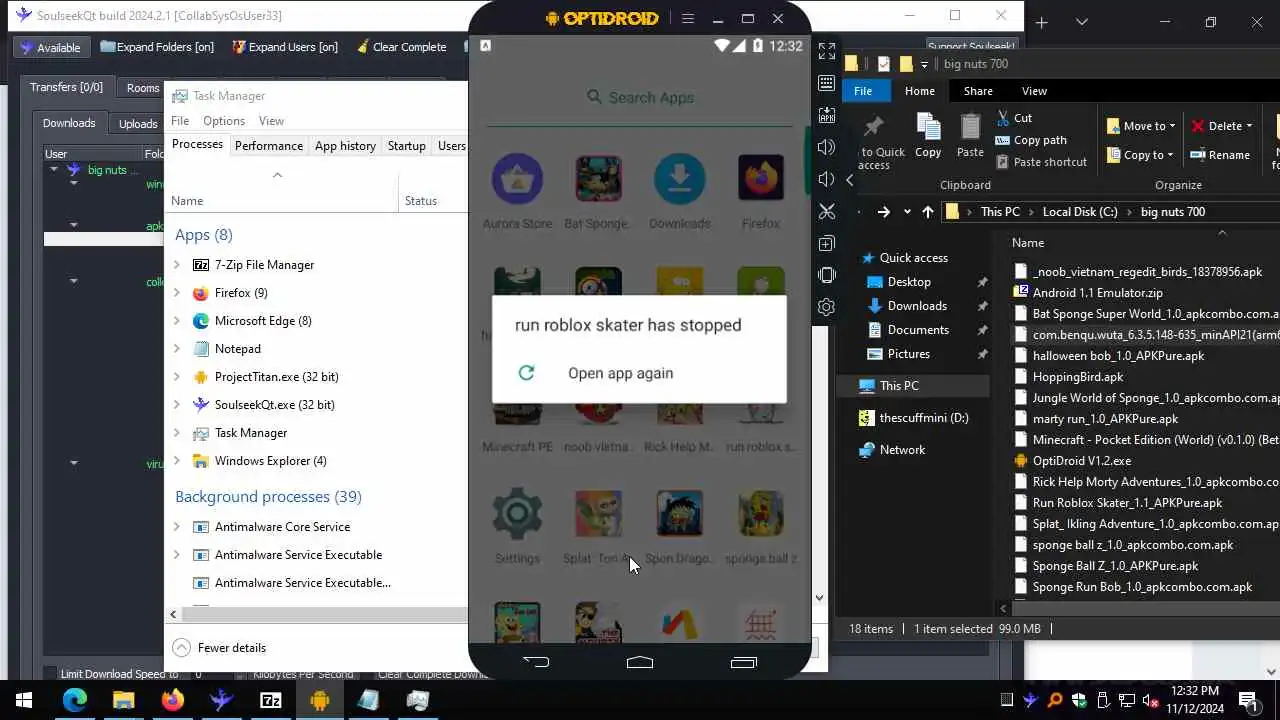Viewport: 1280px width, 720px height.
Task: Expand the Antimalware Core Service row
Action: pyautogui.click(x=177, y=527)
